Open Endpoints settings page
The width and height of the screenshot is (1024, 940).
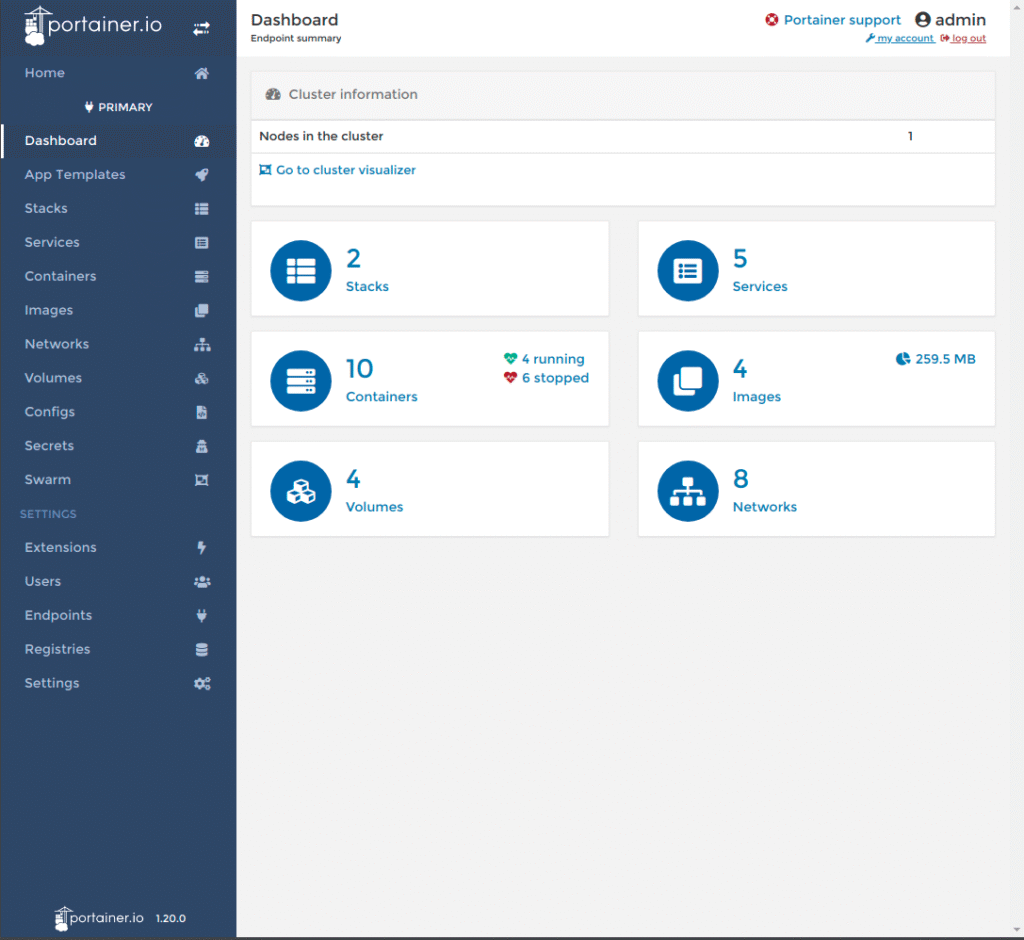click(x=118, y=615)
